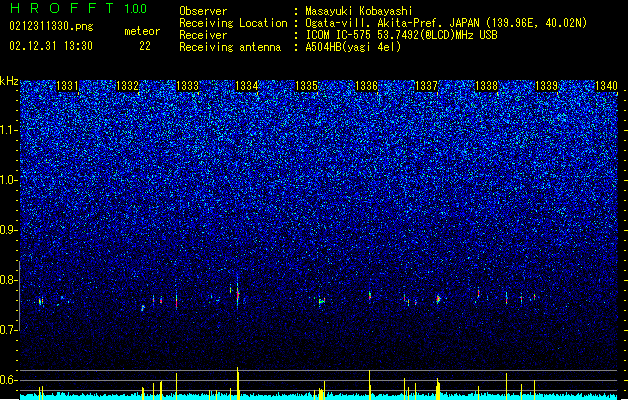Click the ICOM IC-575 receiver text
The height and width of the screenshot is (400, 629).
401,35
